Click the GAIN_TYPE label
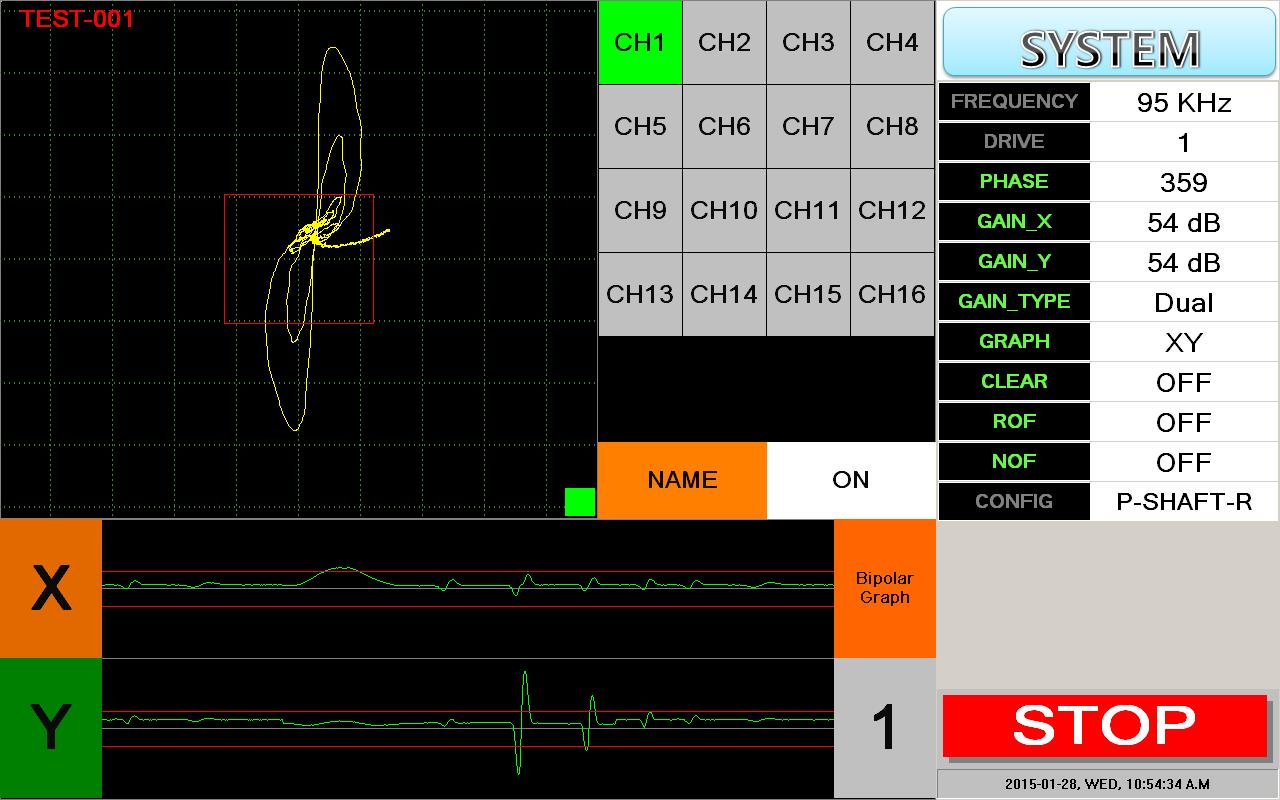This screenshot has height=800, width=1280. point(1014,302)
